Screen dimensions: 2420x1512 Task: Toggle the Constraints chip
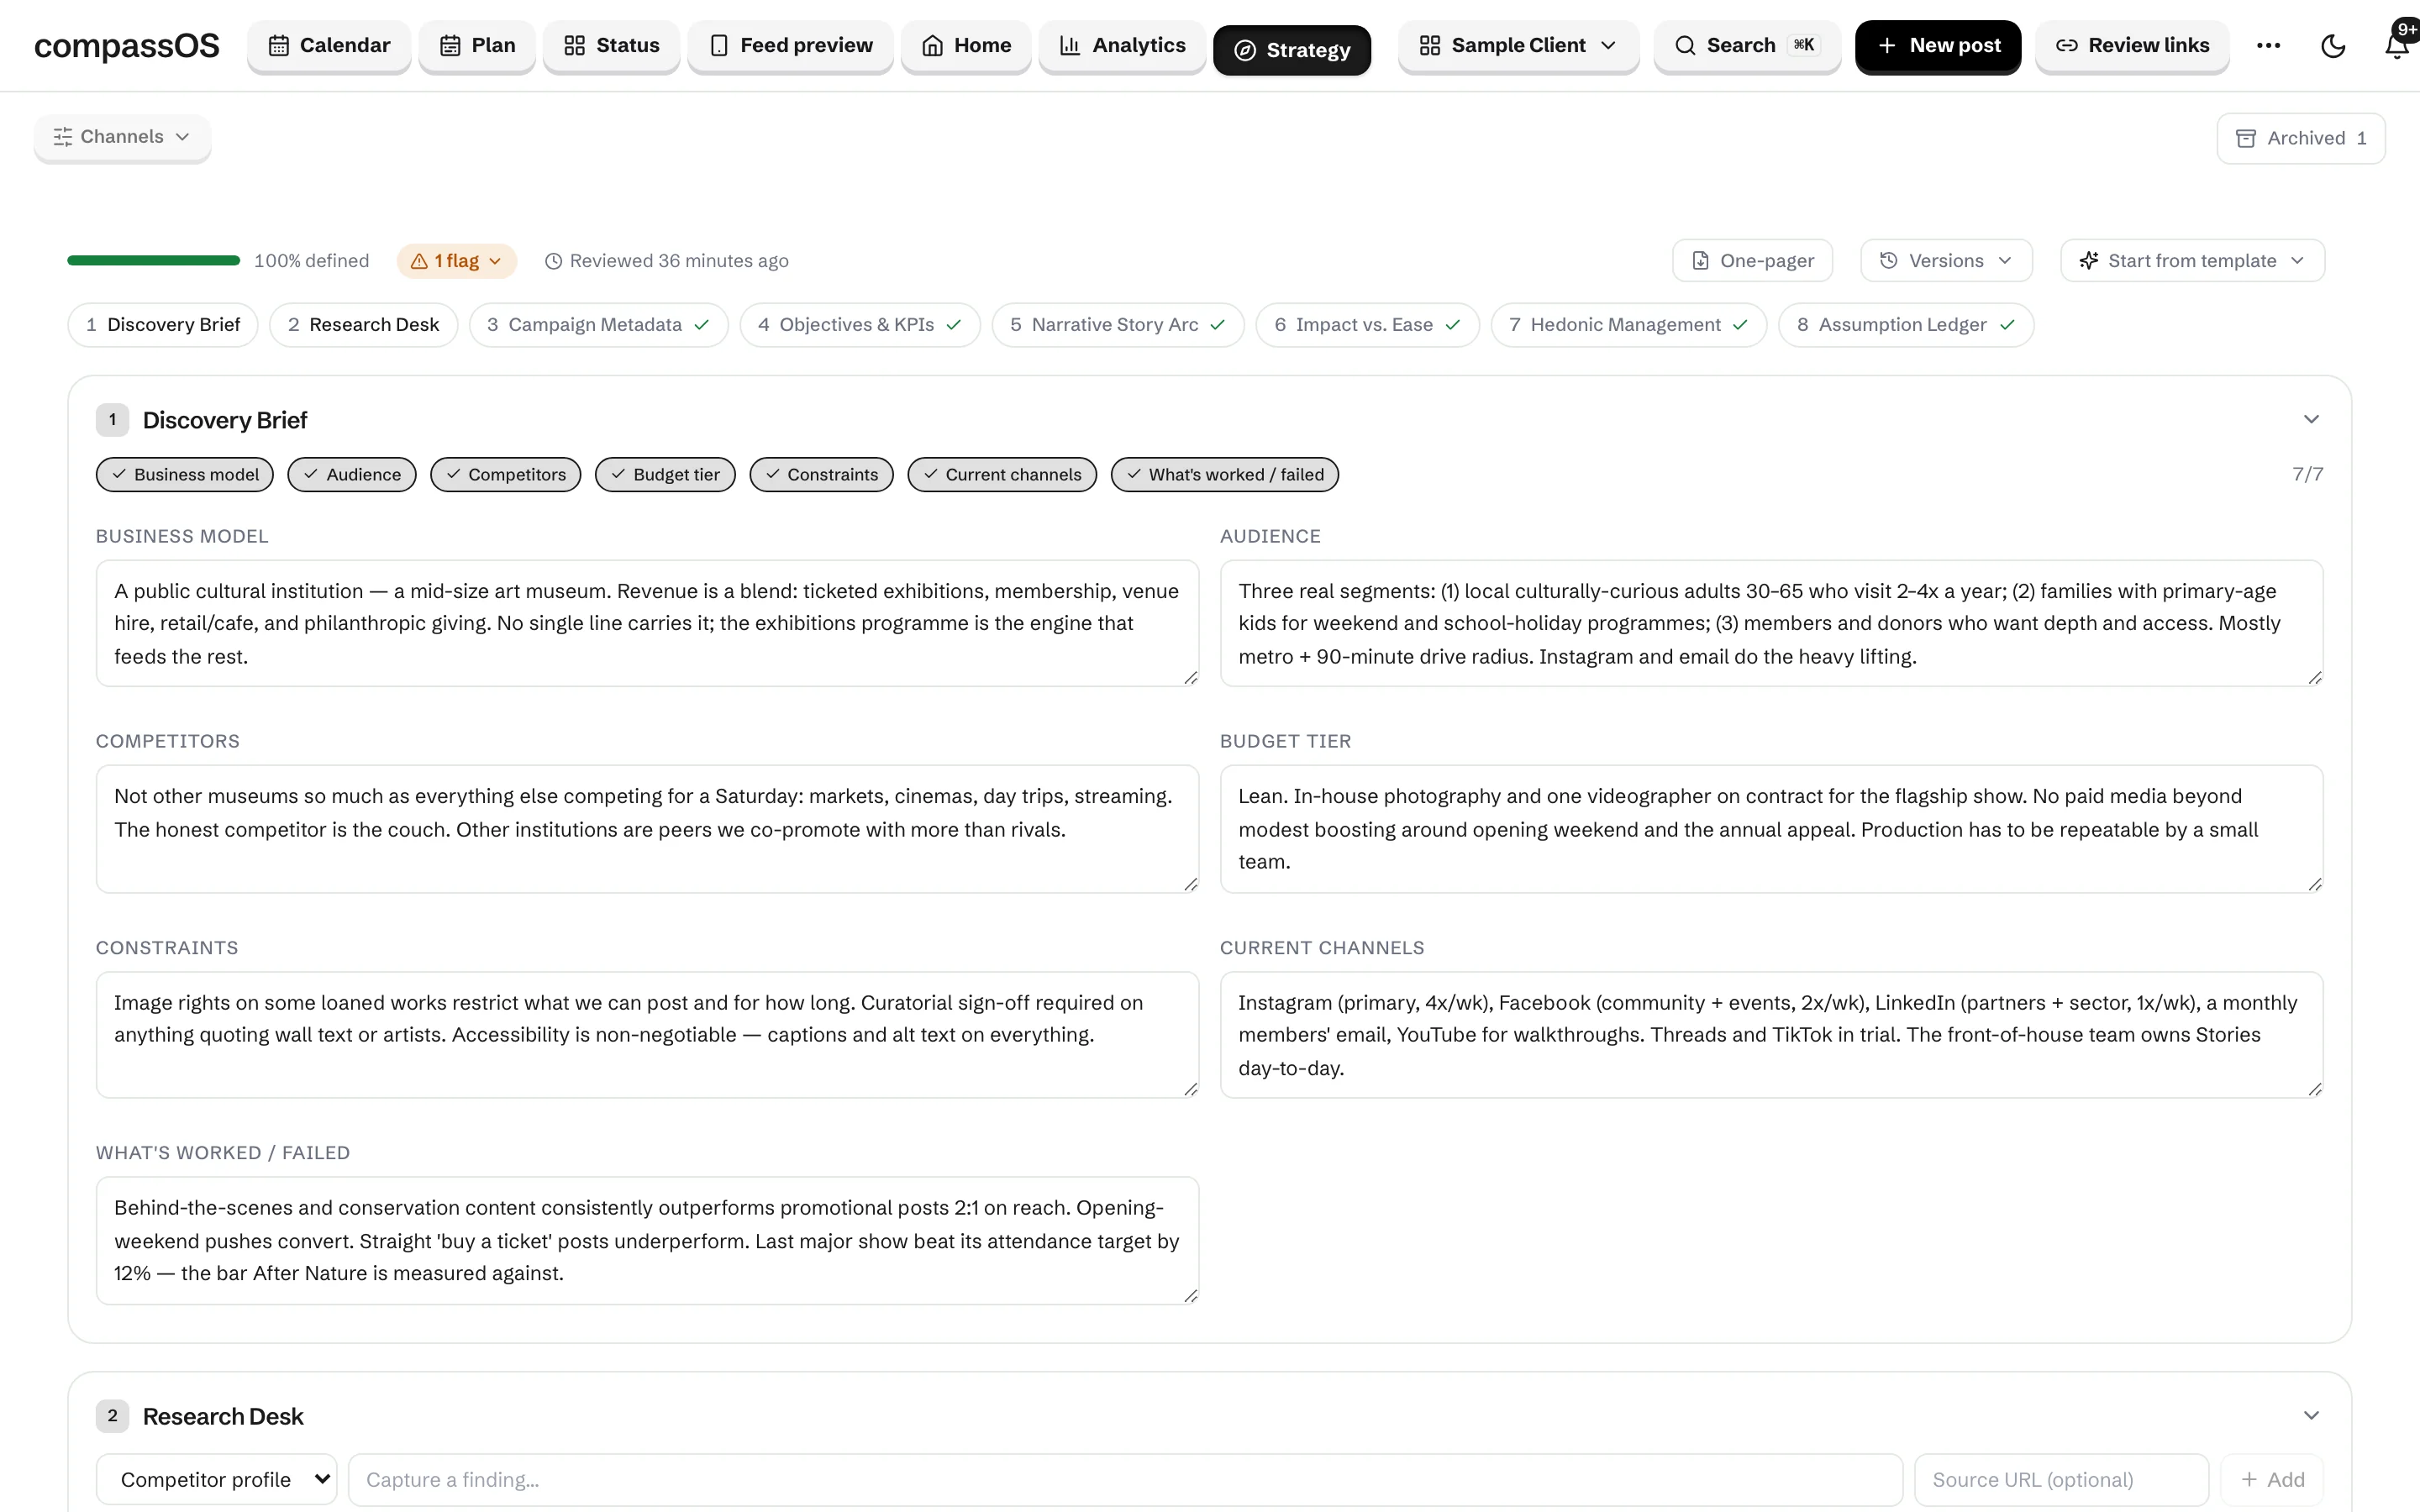(821, 475)
